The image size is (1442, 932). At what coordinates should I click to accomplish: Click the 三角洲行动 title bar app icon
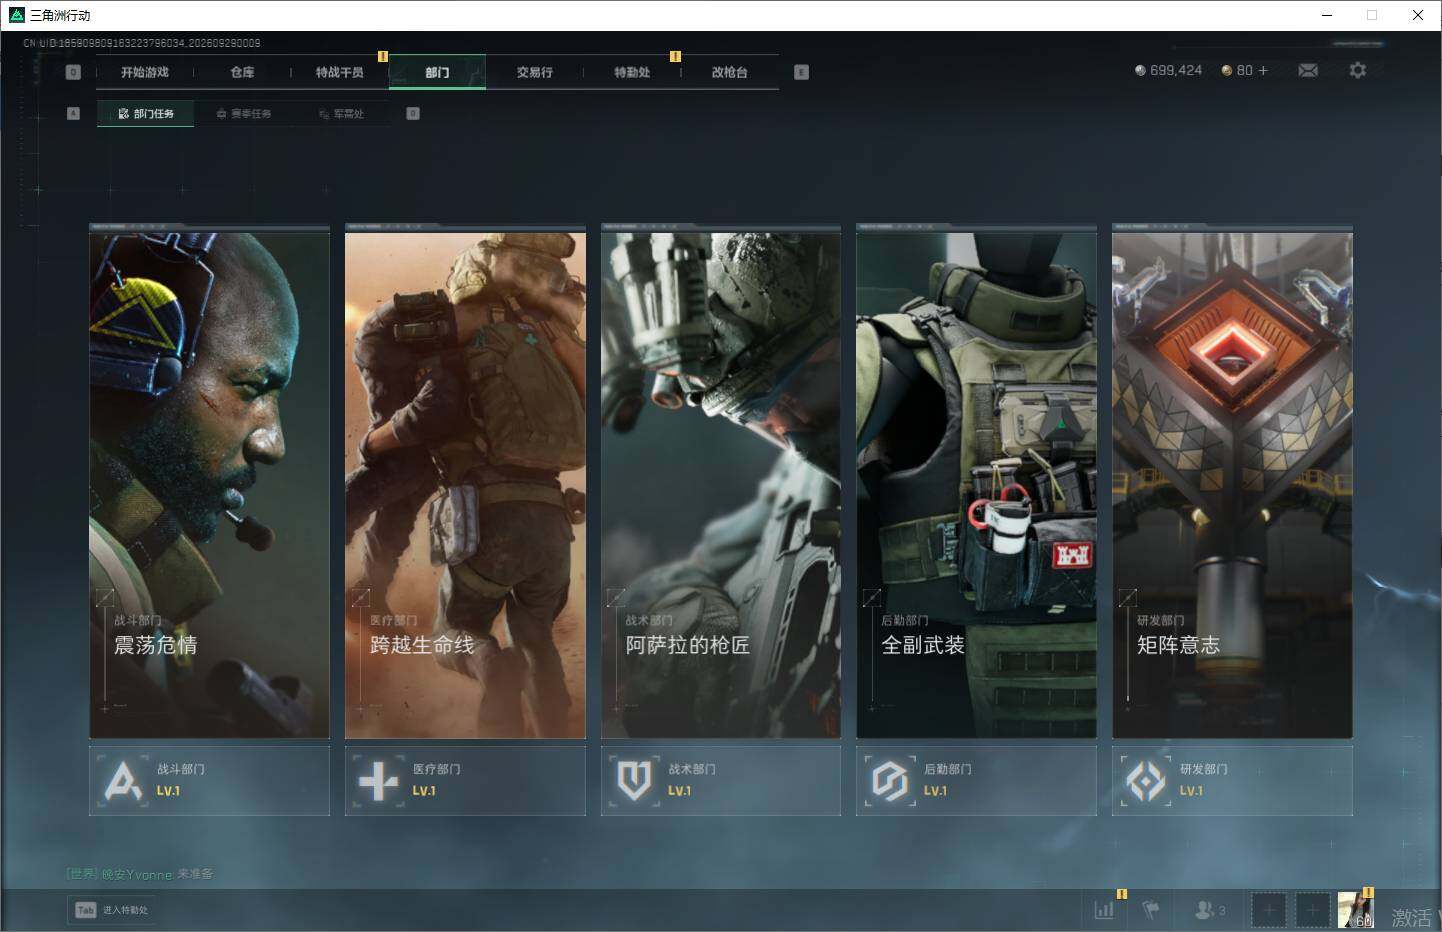(16, 15)
